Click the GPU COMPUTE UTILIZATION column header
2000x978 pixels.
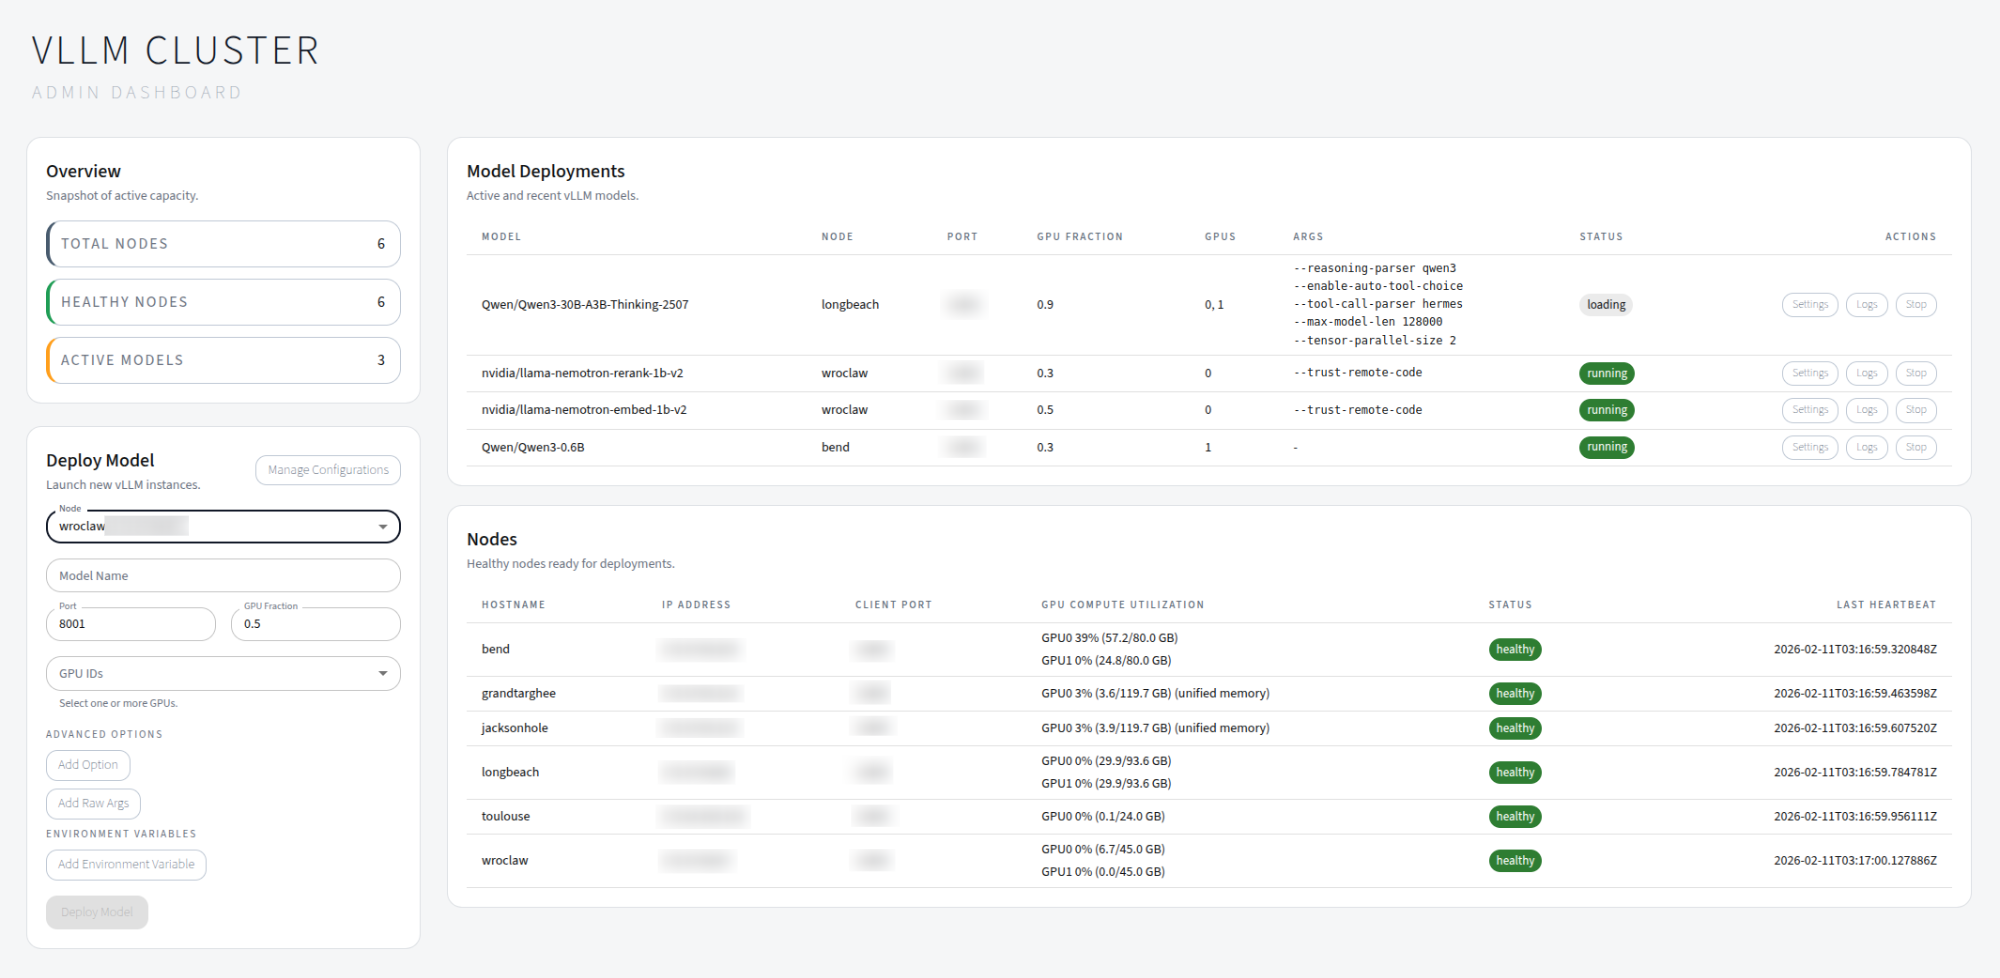[x=1122, y=605]
